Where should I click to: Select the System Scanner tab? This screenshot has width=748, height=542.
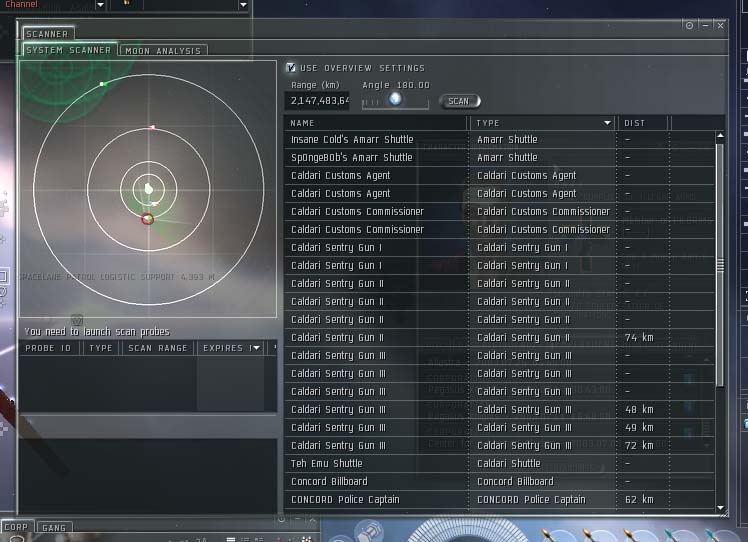69,50
